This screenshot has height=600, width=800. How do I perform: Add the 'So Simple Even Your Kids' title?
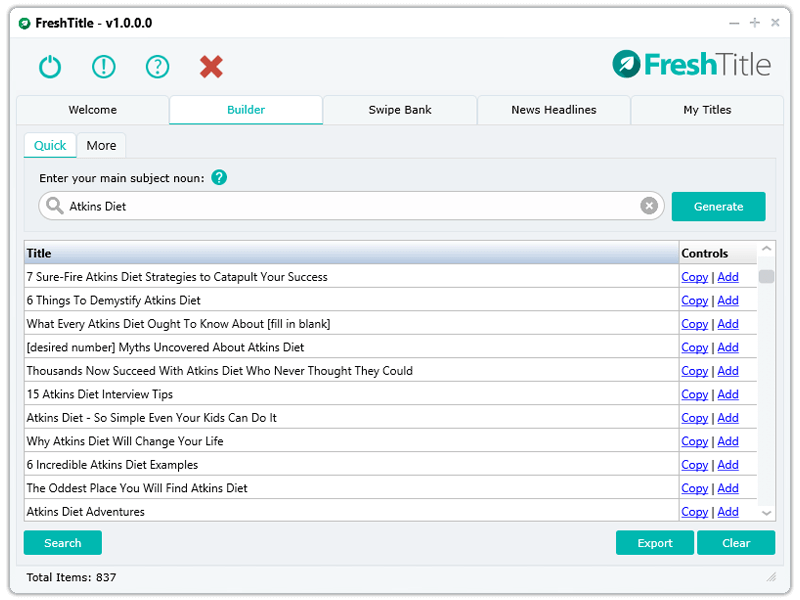click(x=728, y=418)
